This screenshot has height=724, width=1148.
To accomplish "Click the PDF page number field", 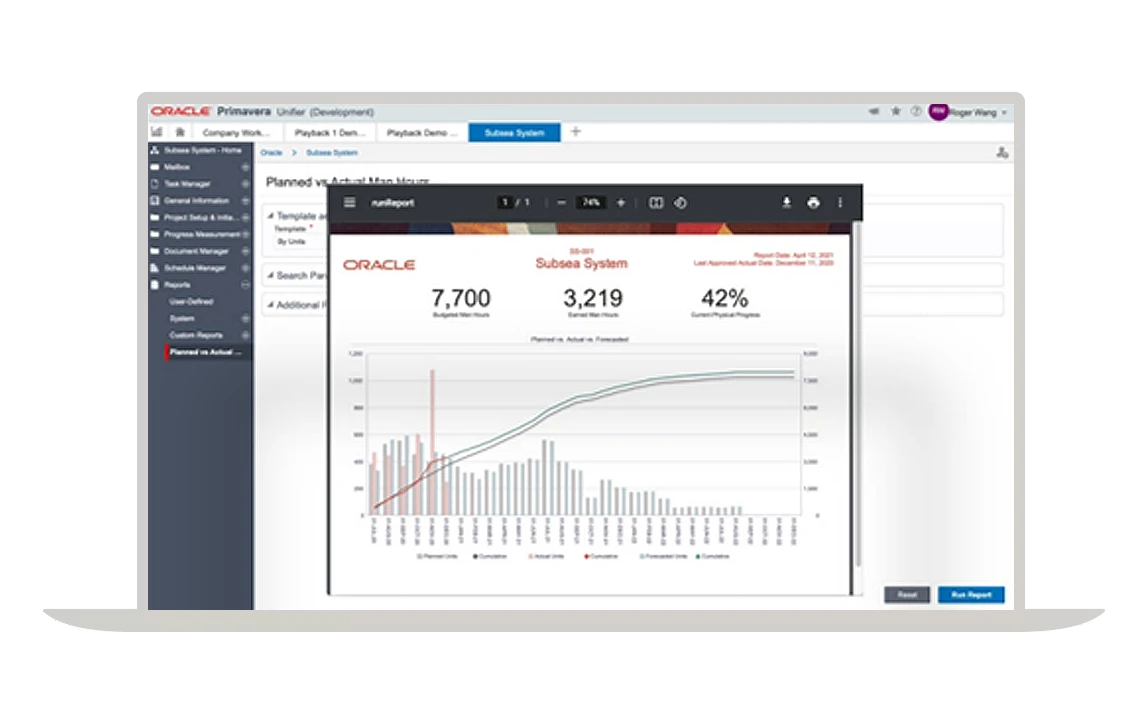I will point(506,203).
